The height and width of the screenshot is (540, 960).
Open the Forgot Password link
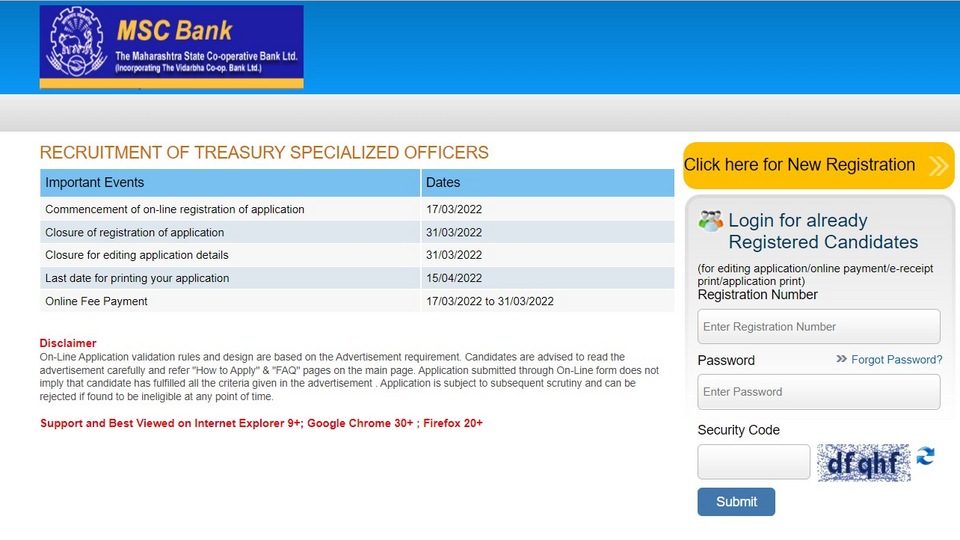896,359
